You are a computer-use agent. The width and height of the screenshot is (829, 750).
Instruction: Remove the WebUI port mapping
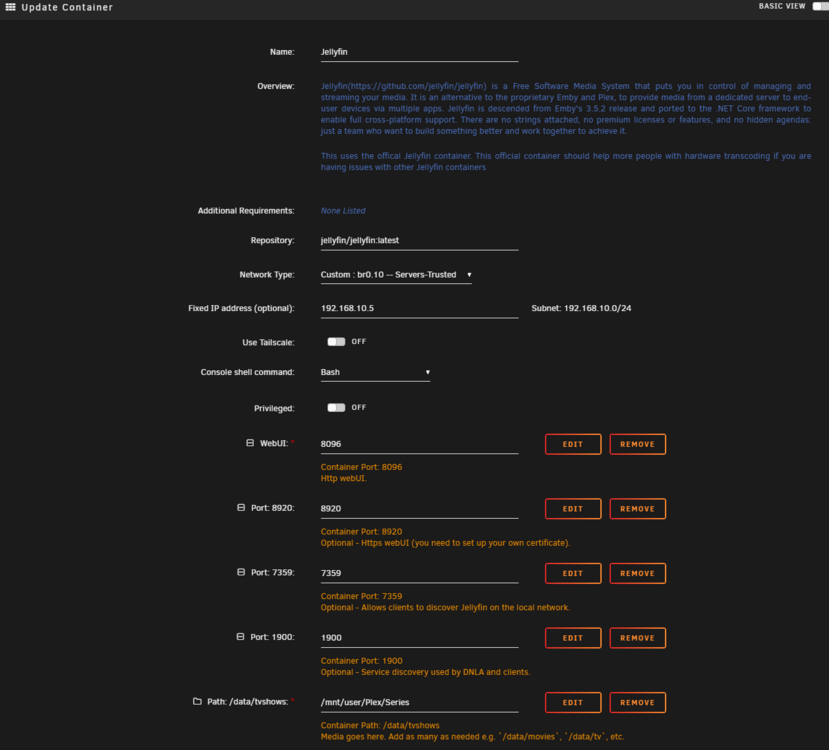coord(638,444)
